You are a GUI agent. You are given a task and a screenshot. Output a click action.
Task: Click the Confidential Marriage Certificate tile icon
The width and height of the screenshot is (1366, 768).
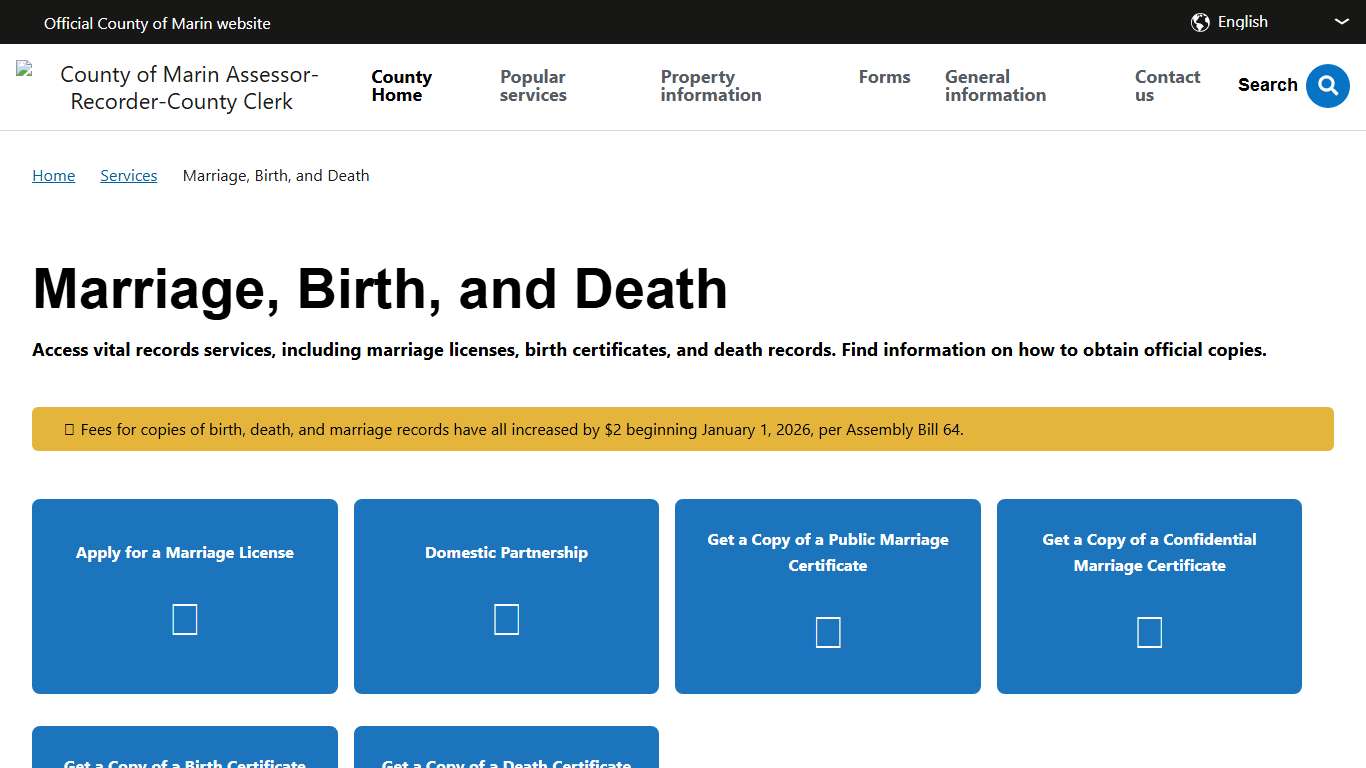point(1148,632)
